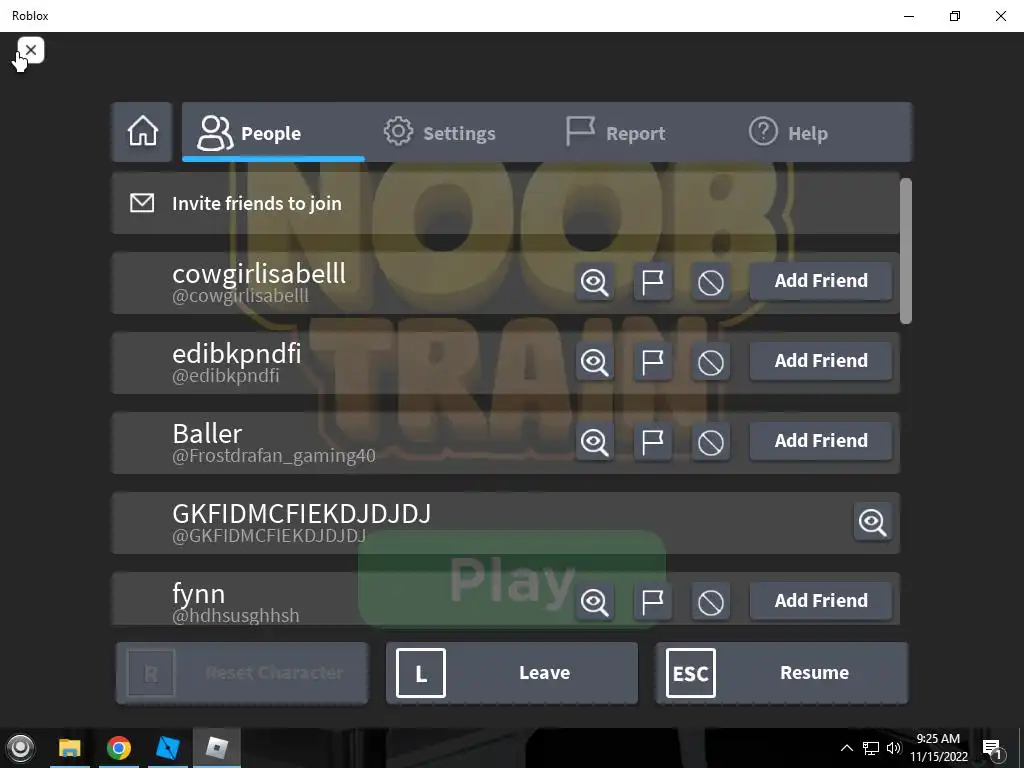Add Baller as a friend

click(821, 441)
